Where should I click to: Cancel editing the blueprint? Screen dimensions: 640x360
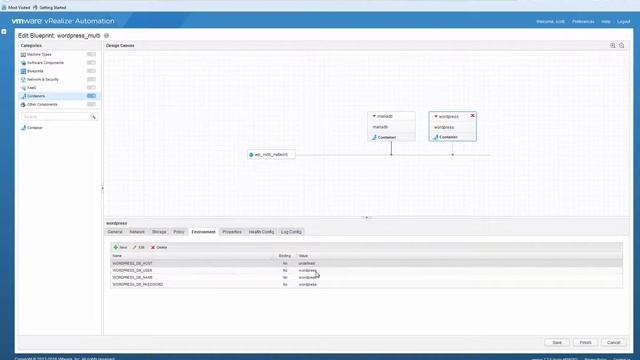coord(613,342)
